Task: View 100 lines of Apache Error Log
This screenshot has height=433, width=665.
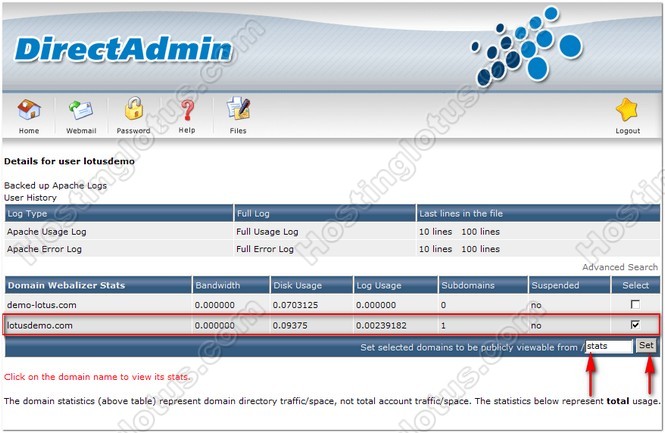Action: point(481,249)
